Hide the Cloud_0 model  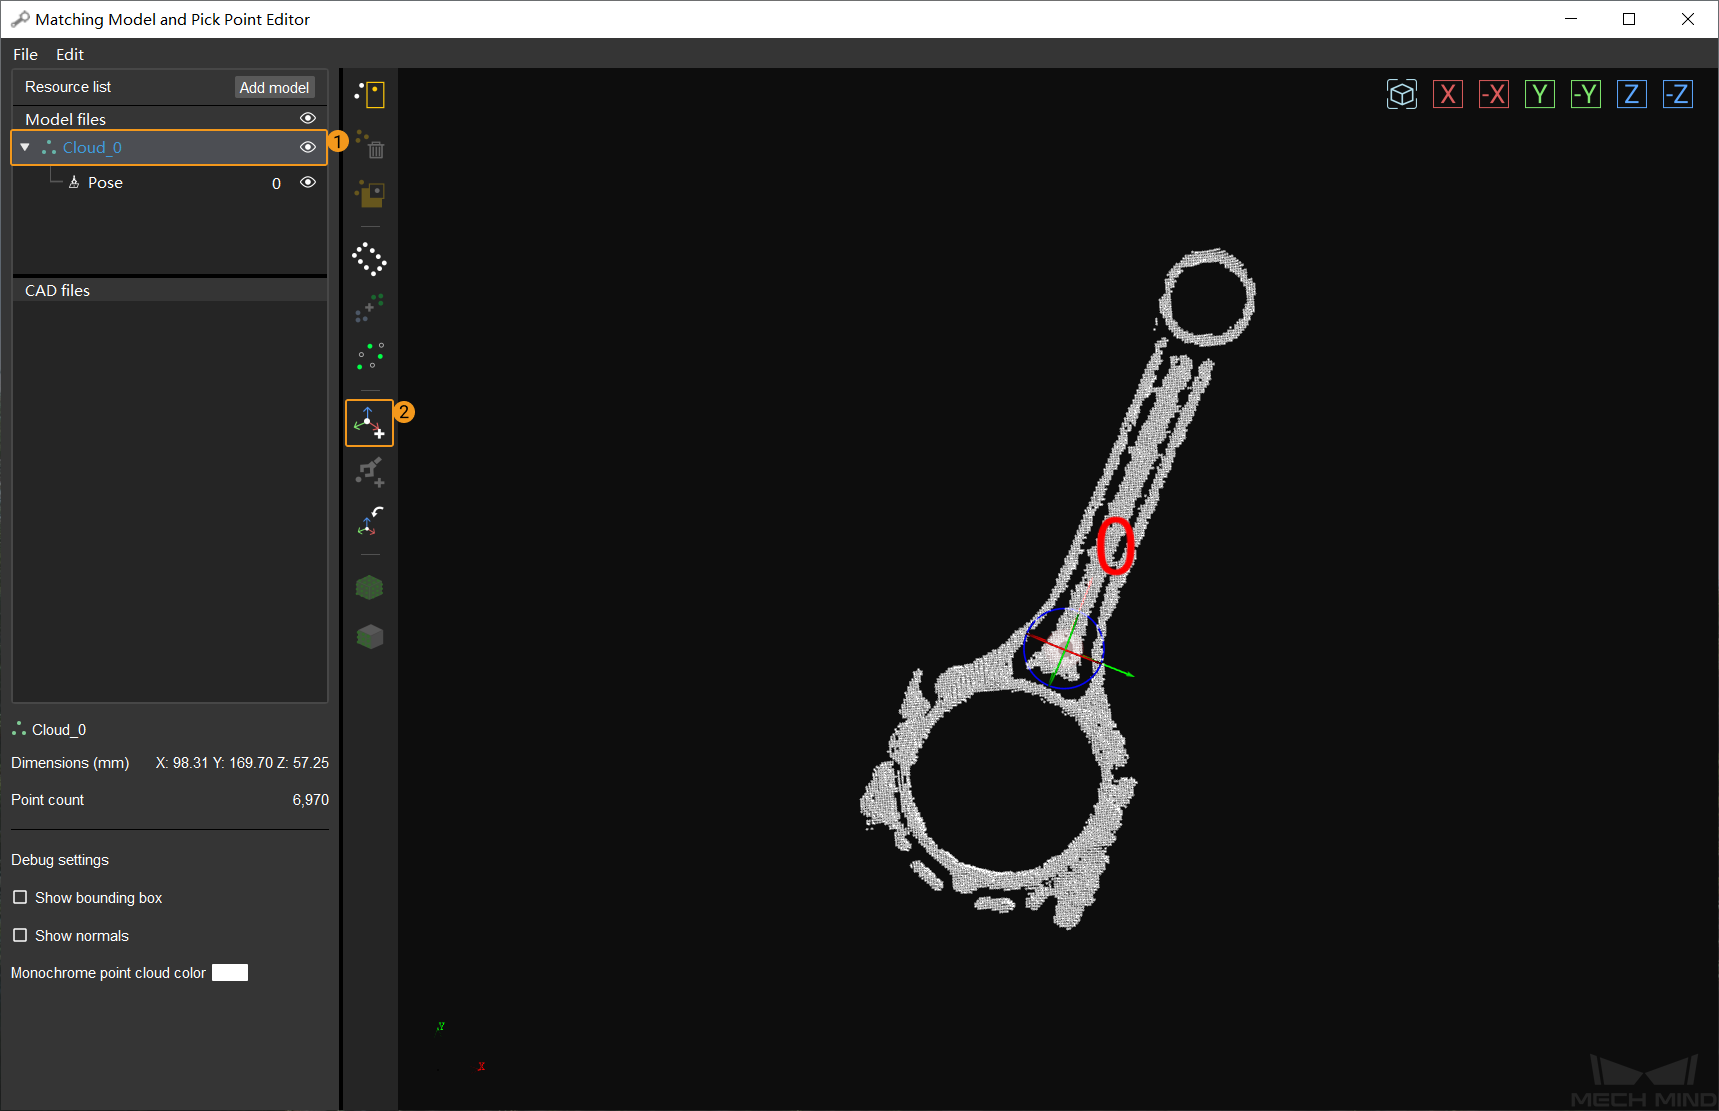[x=308, y=147]
